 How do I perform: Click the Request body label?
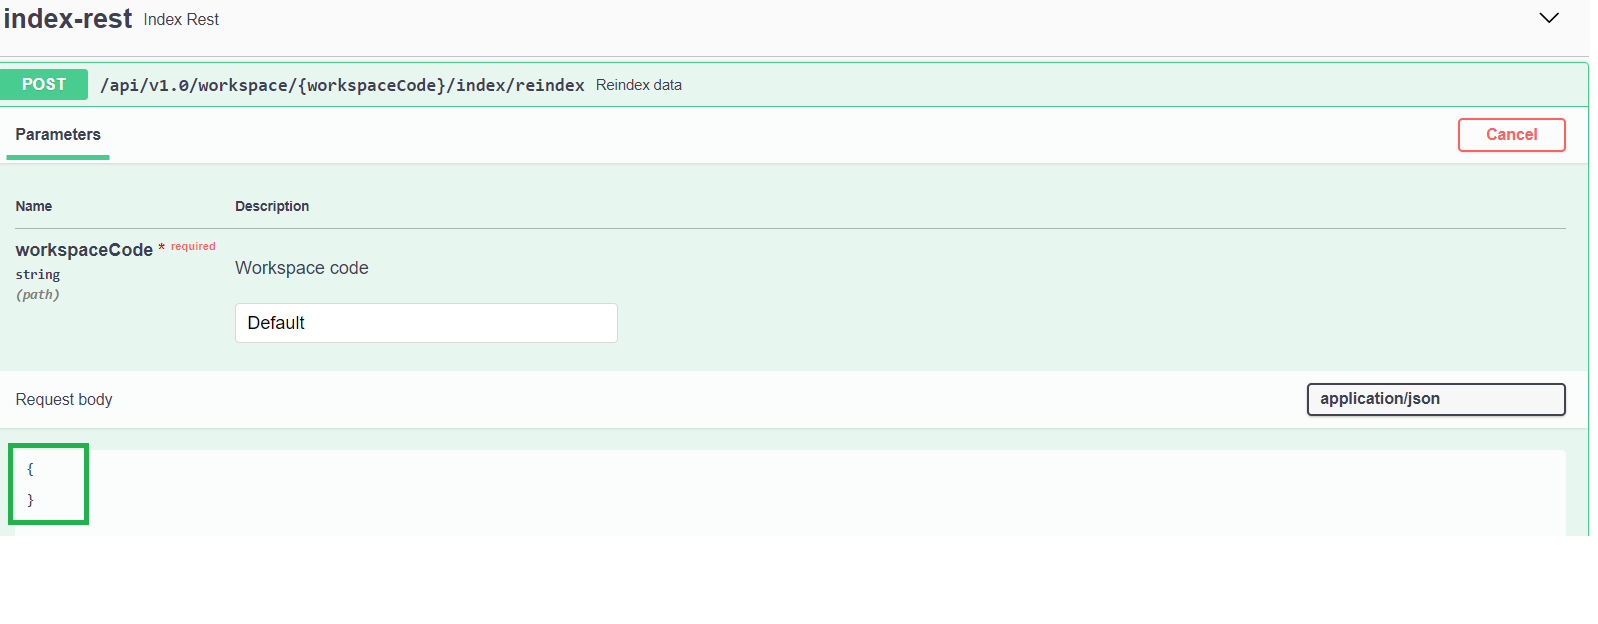point(64,400)
